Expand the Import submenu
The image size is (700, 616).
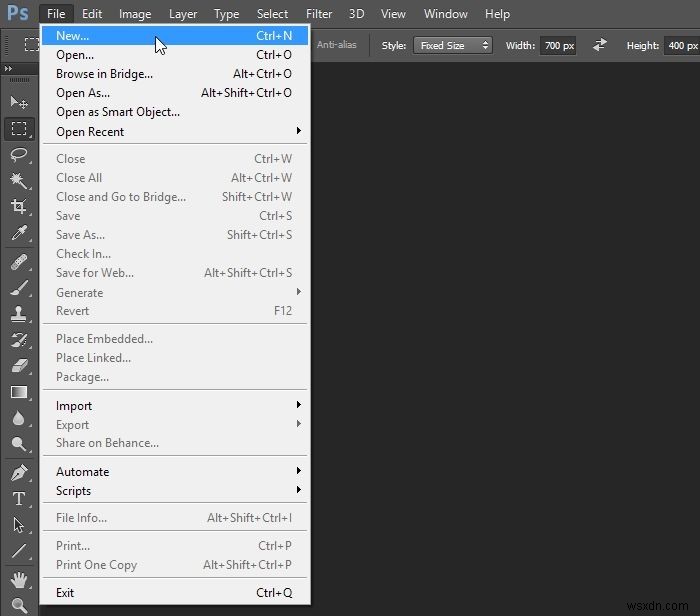click(x=175, y=405)
